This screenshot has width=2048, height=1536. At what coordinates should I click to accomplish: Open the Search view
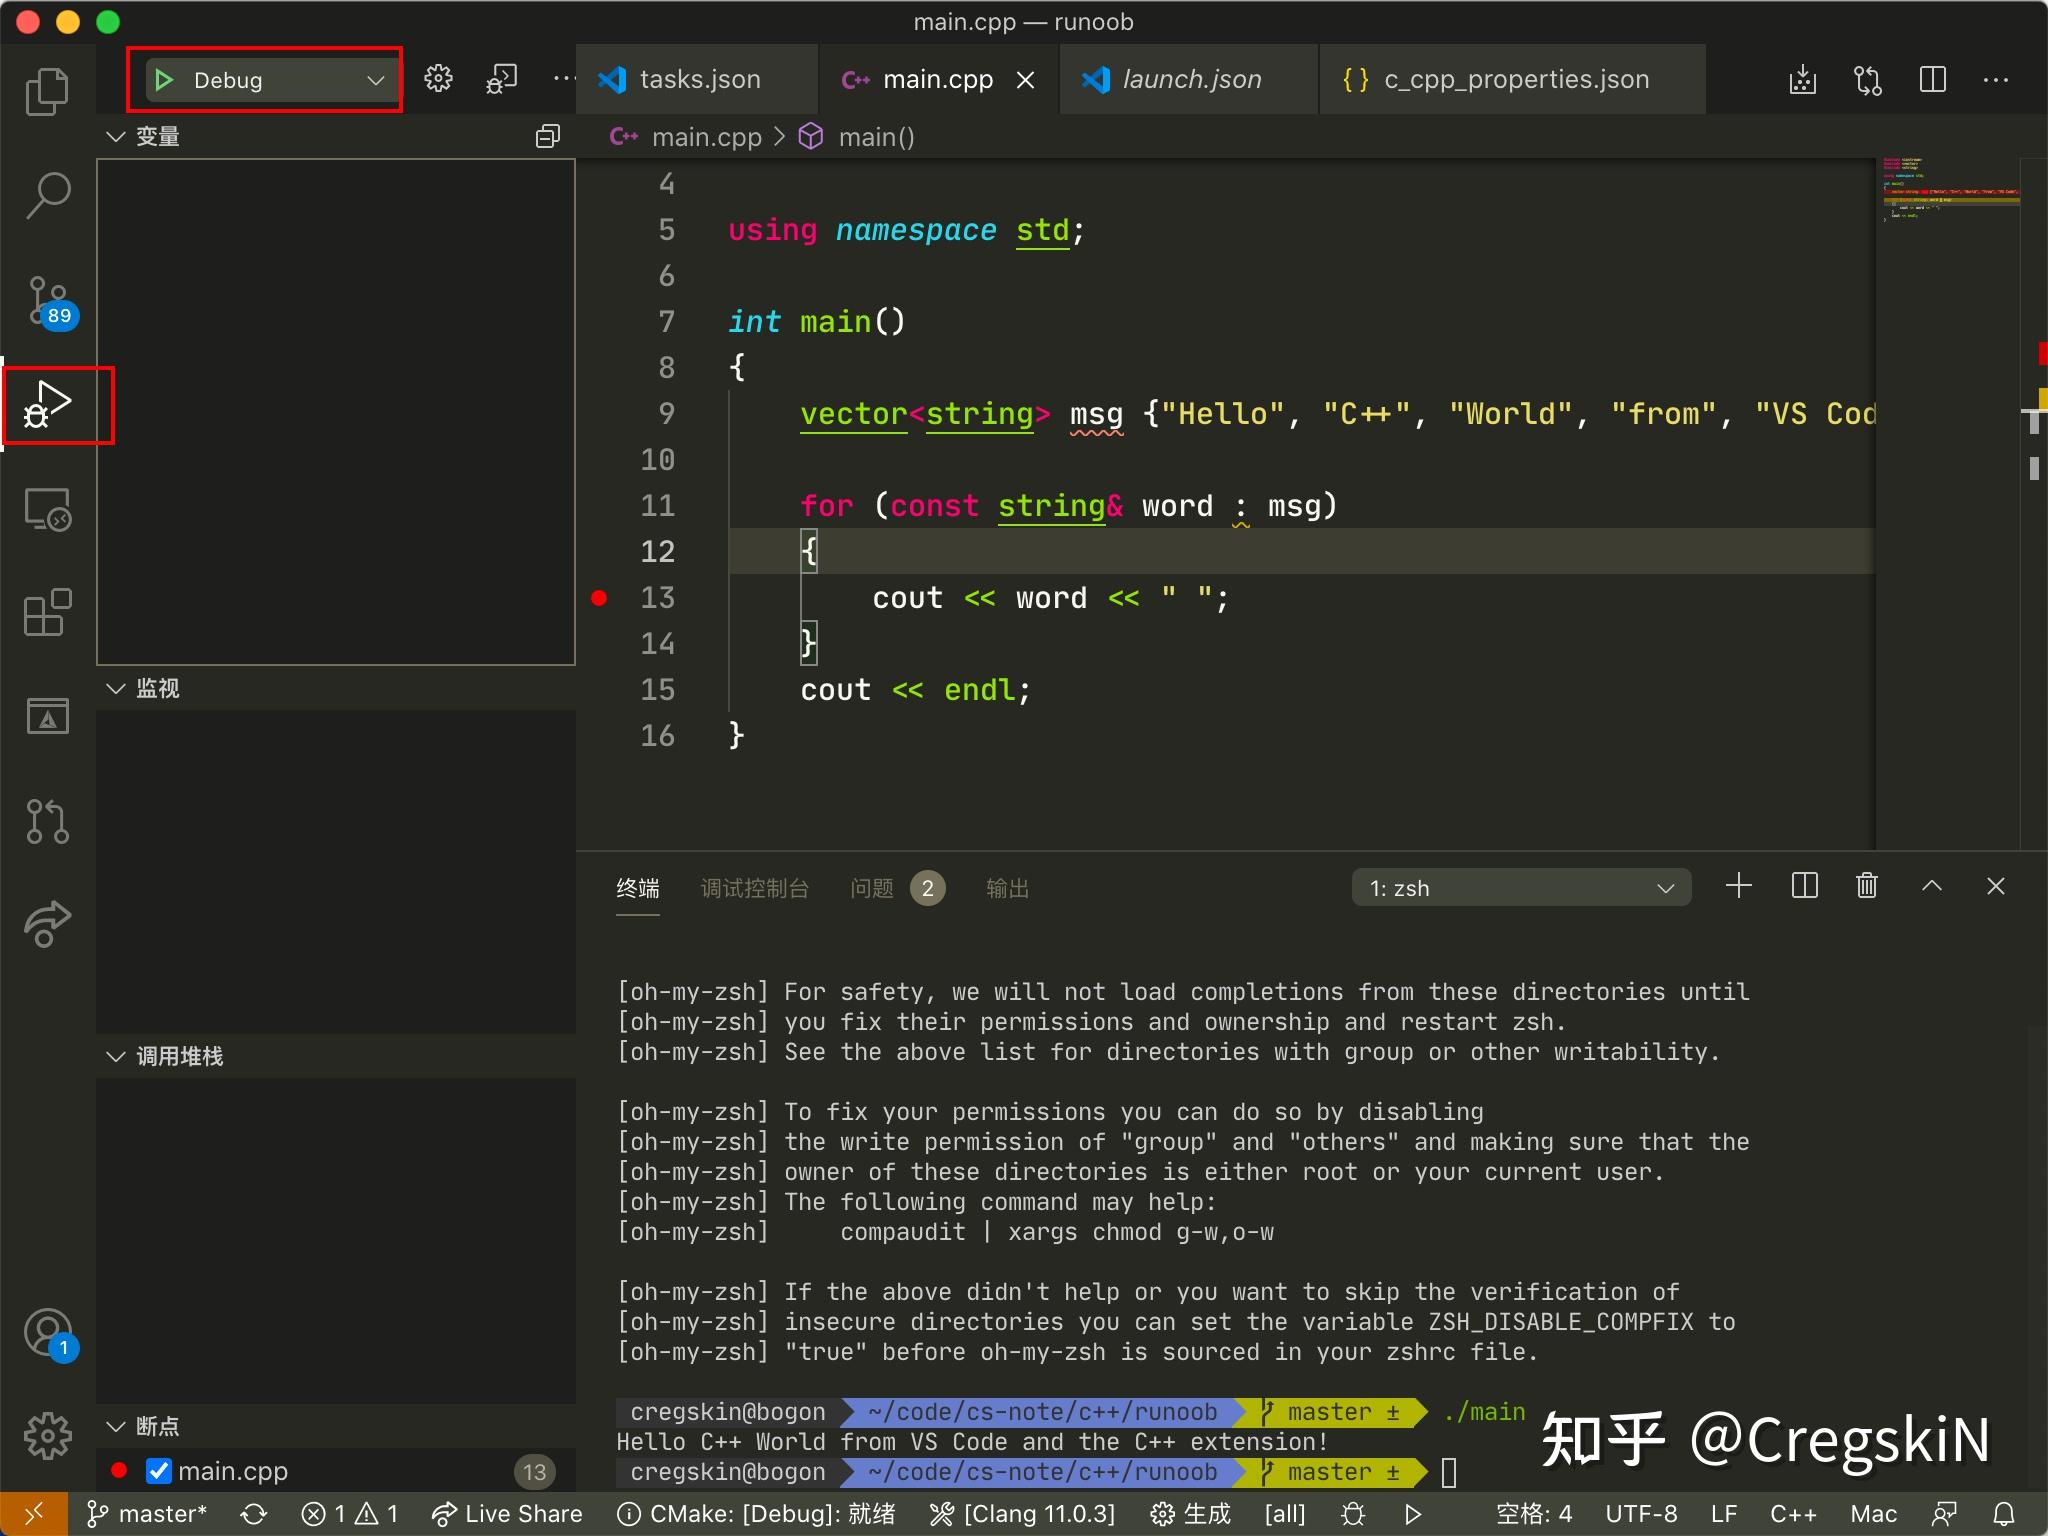pyautogui.click(x=47, y=195)
